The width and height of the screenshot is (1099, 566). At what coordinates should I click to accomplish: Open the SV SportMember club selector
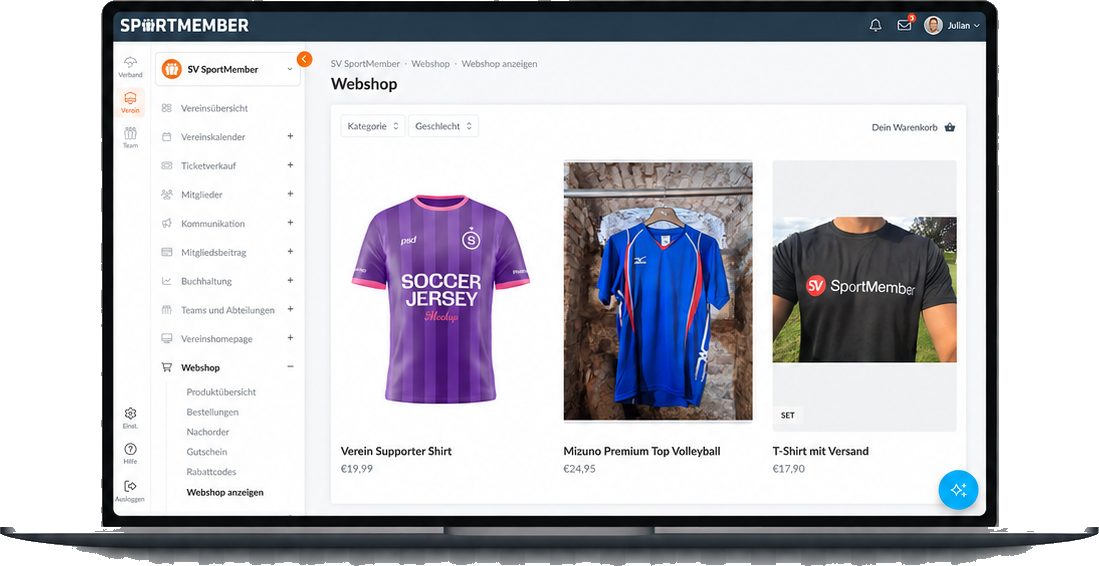(228, 69)
